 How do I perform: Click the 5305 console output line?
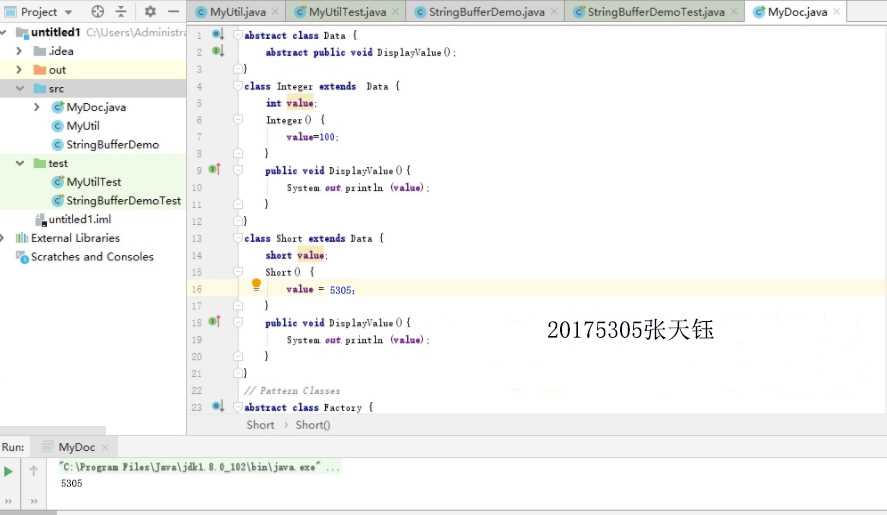[71, 483]
